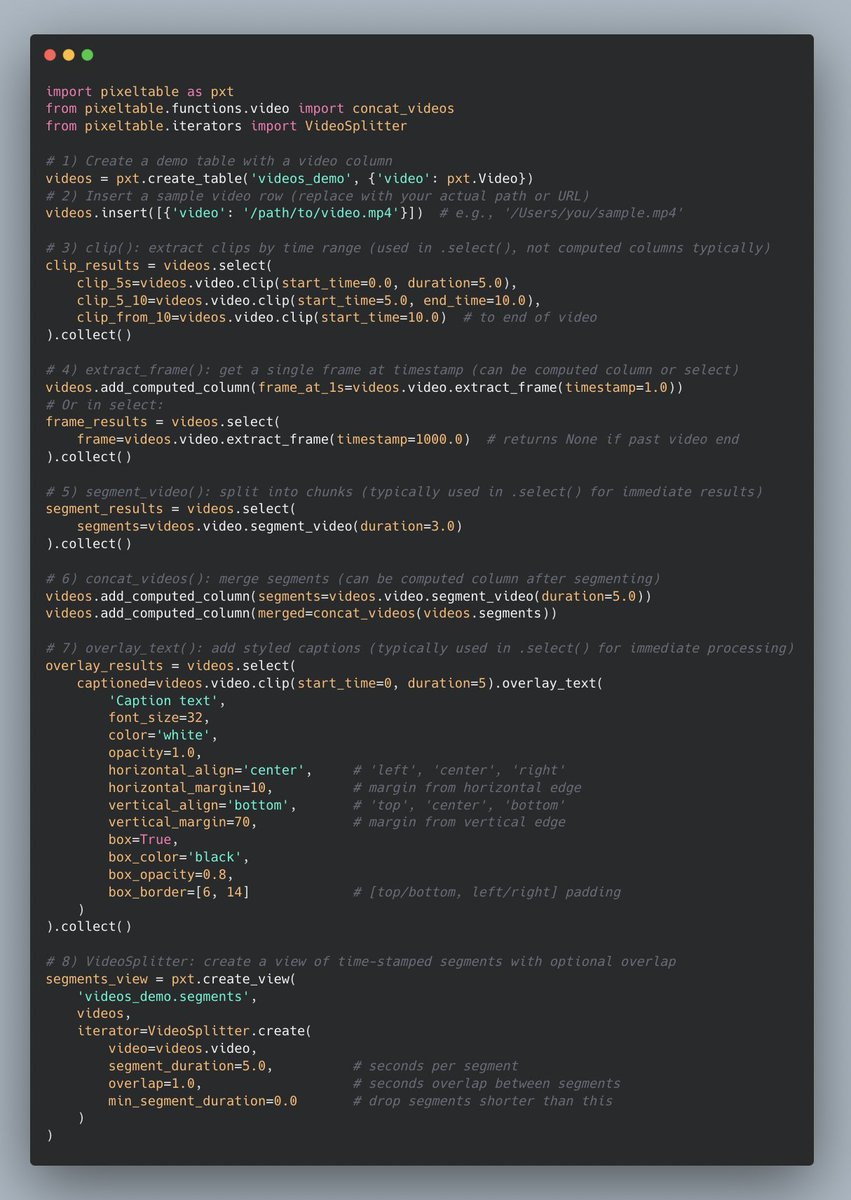This screenshot has height=1200, width=851.
Task: Click 'concat_videos' in the import line
Action: 403,108
